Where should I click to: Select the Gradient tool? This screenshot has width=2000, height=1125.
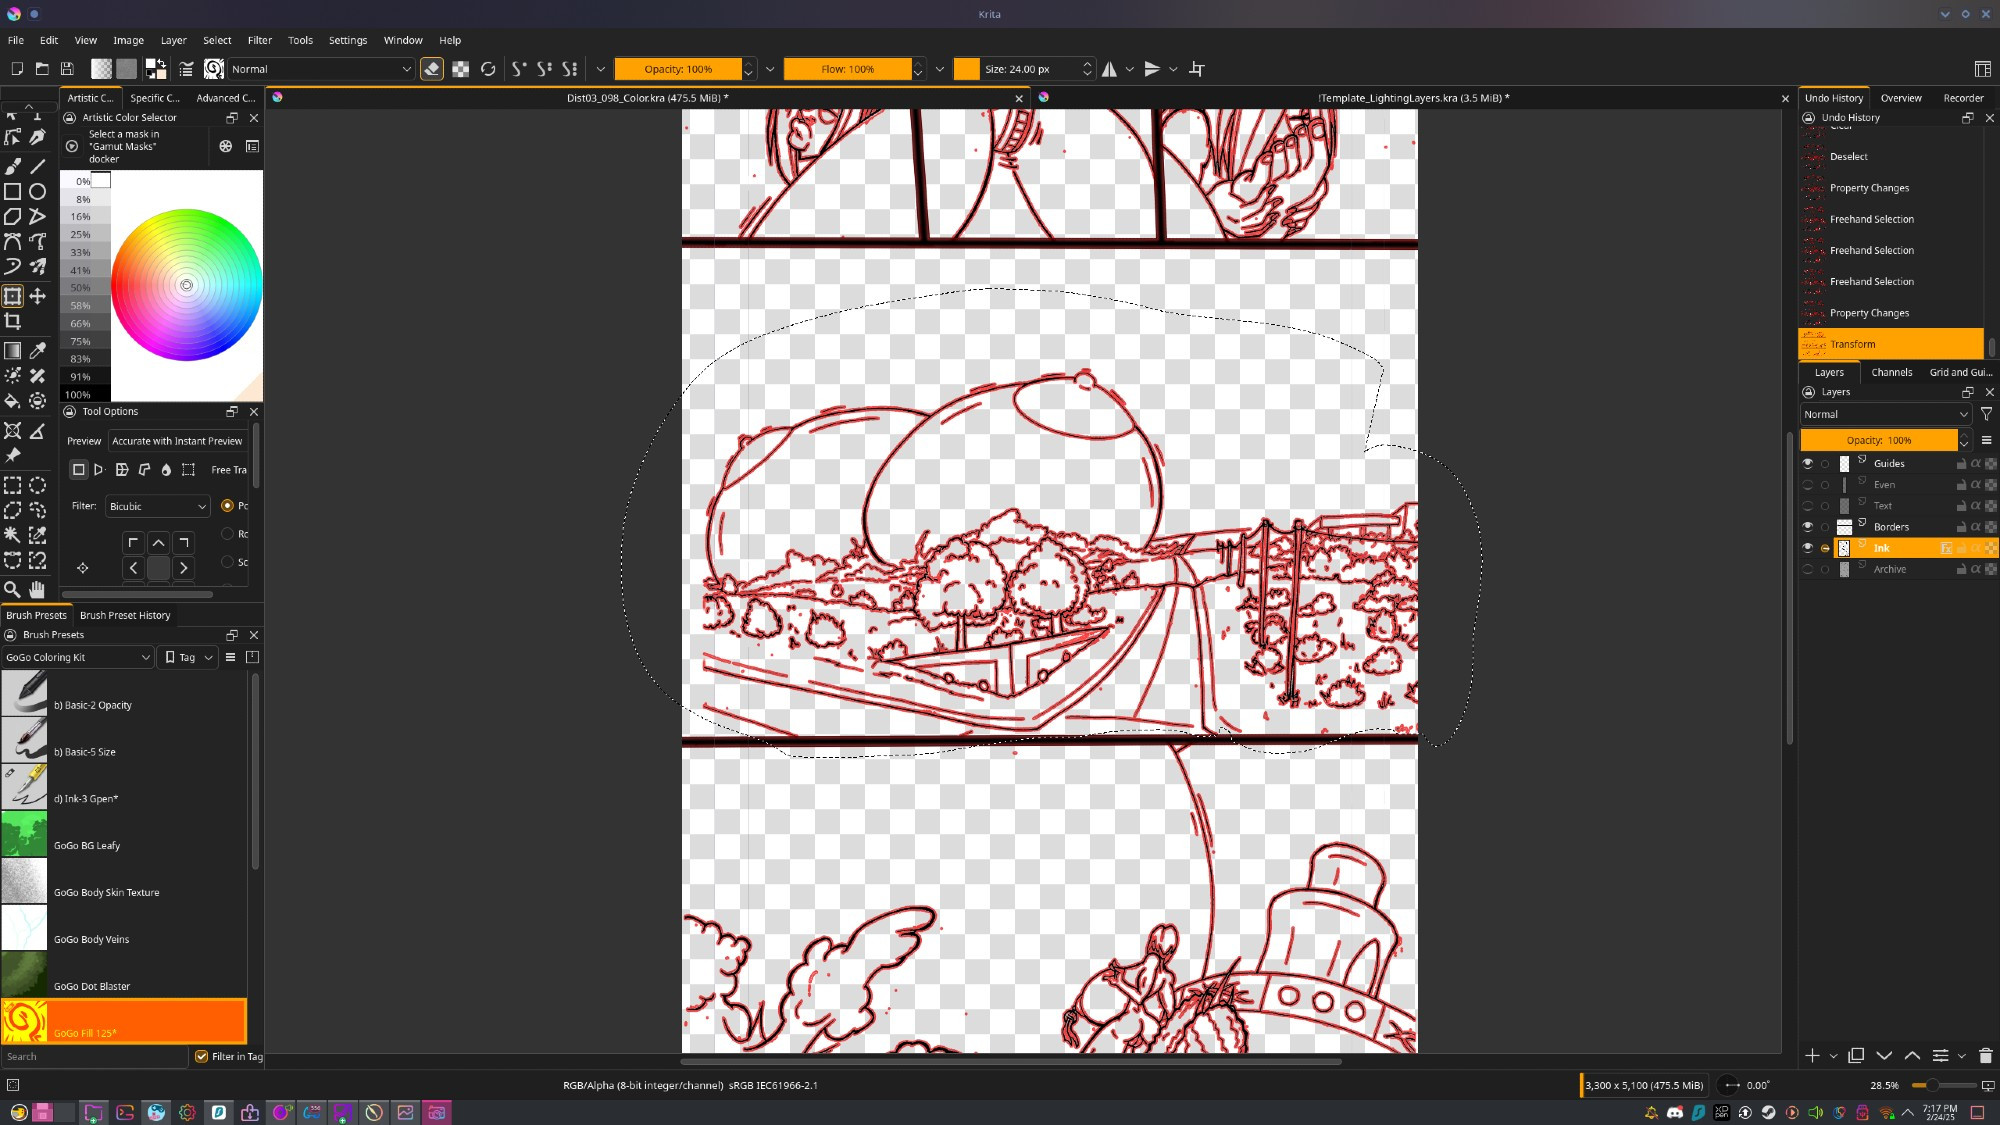(x=13, y=351)
